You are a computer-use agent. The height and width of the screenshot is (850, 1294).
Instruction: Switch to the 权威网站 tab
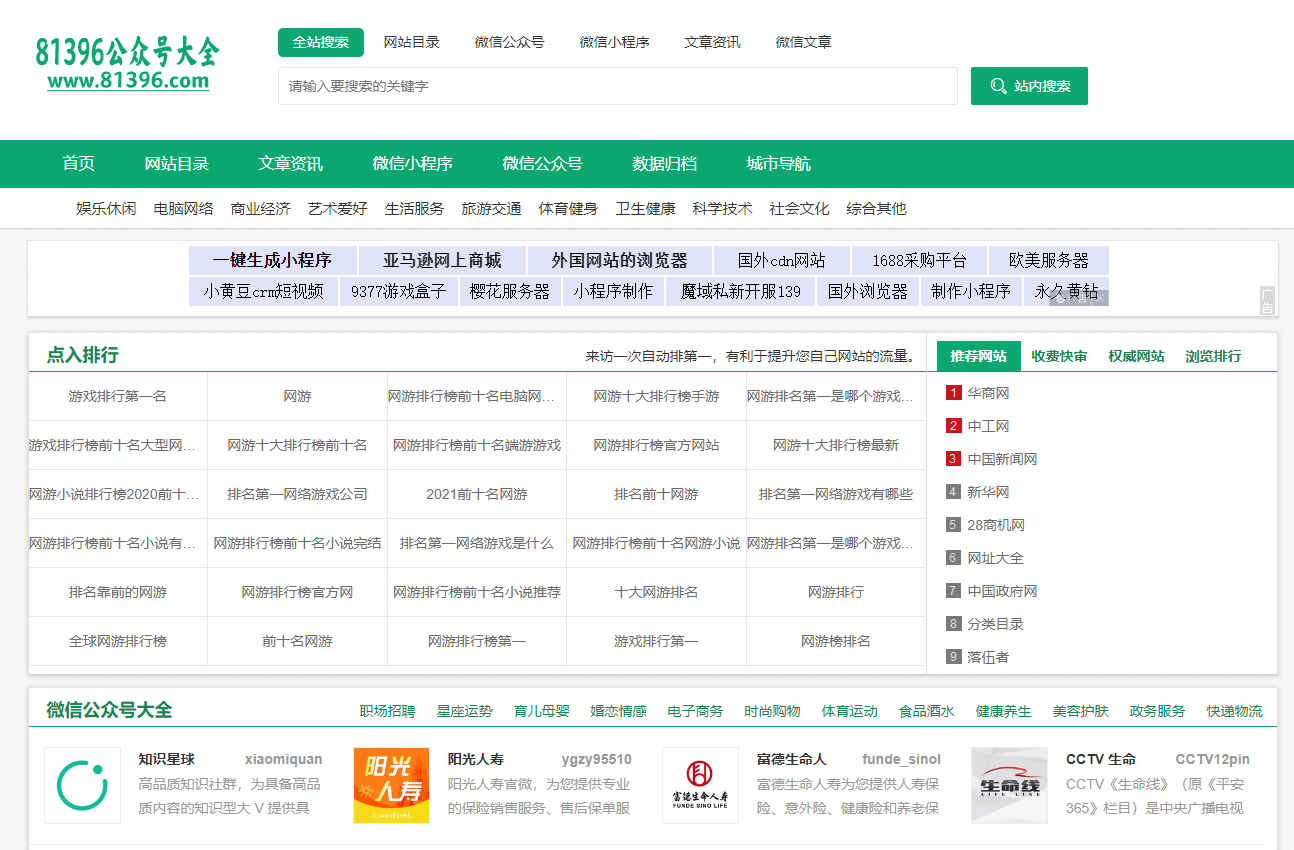[x=1136, y=355]
